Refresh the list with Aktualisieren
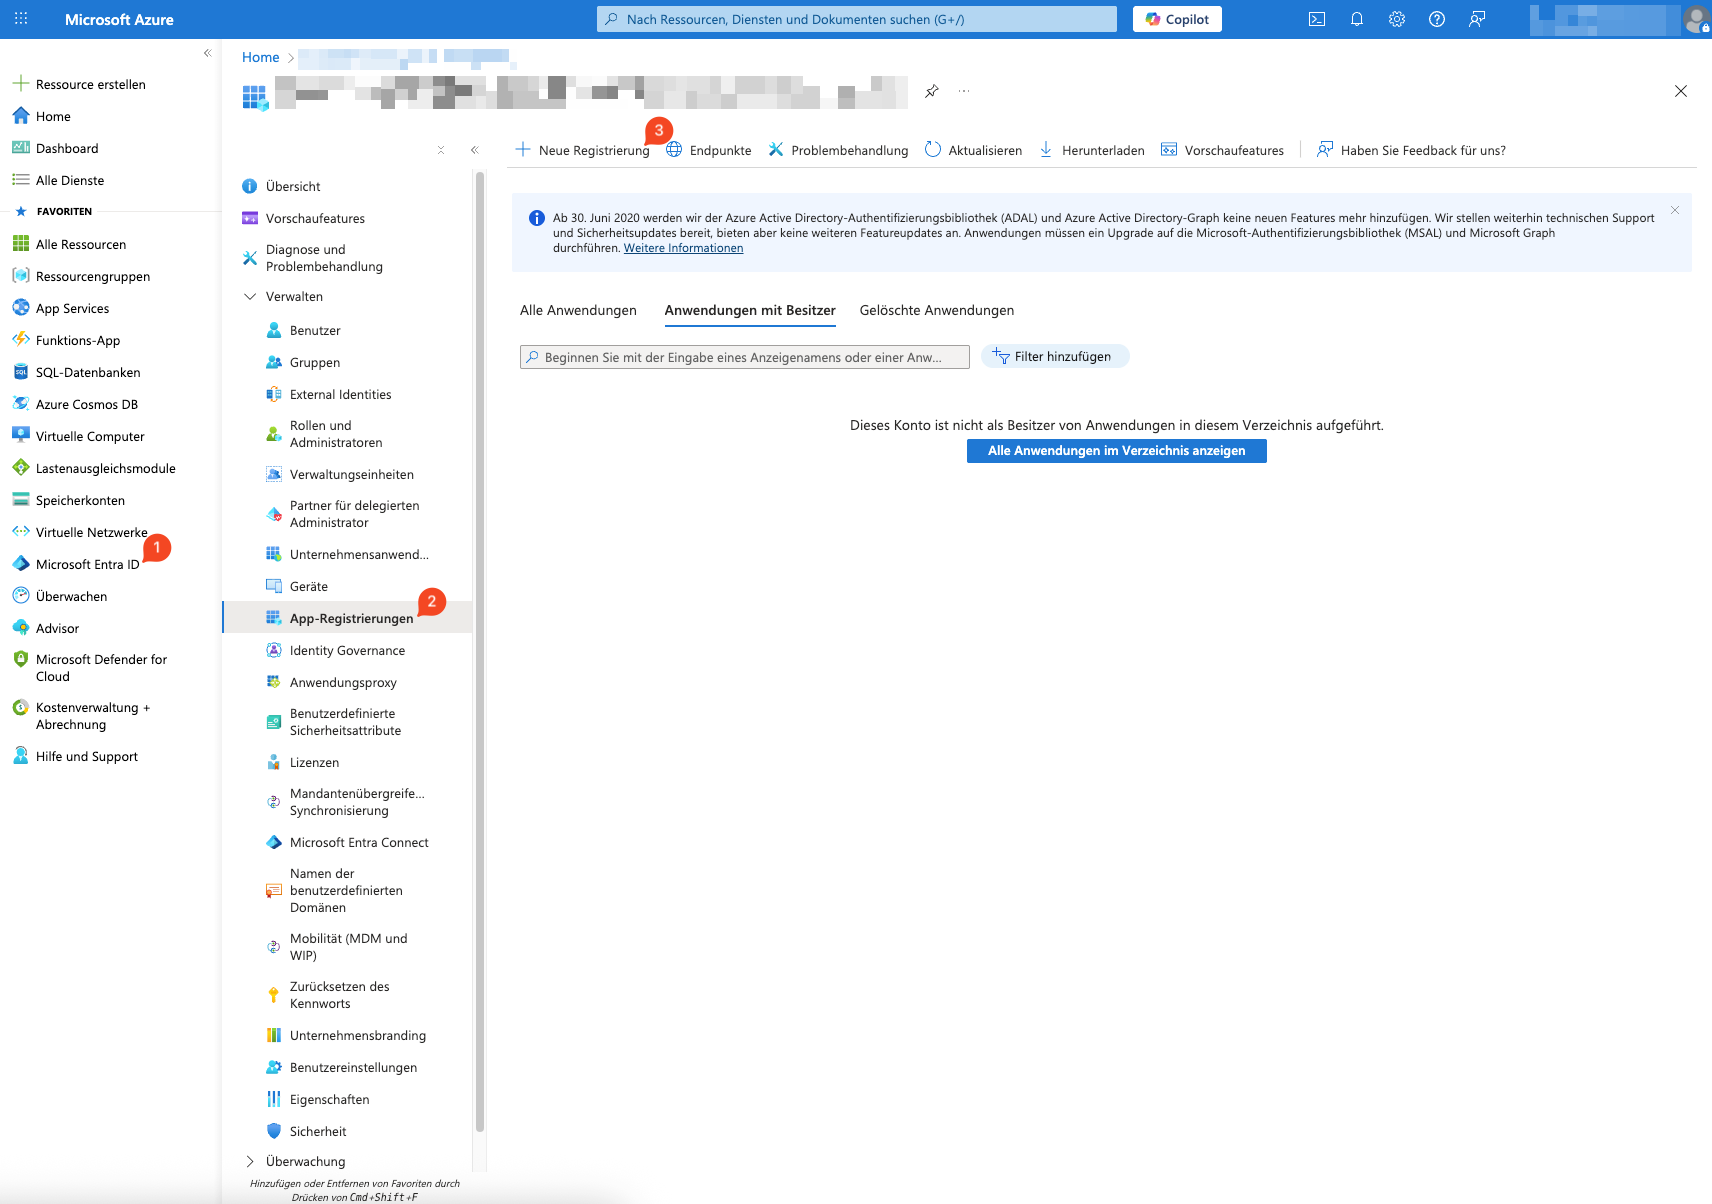 (x=973, y=150)
